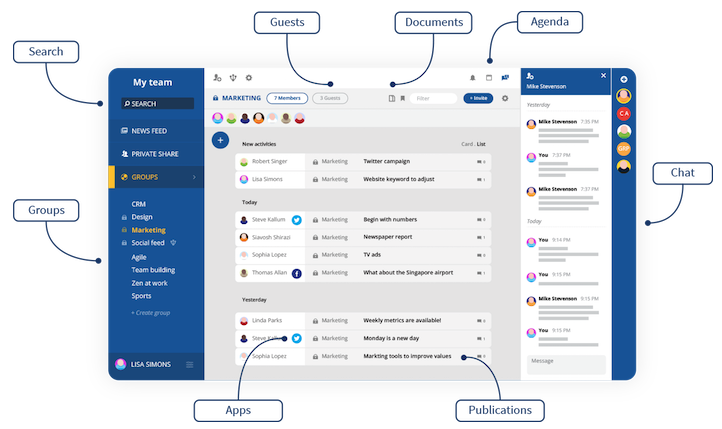Switch activity view to List
This screenshot has width=722, height=429.
[481, 144]
